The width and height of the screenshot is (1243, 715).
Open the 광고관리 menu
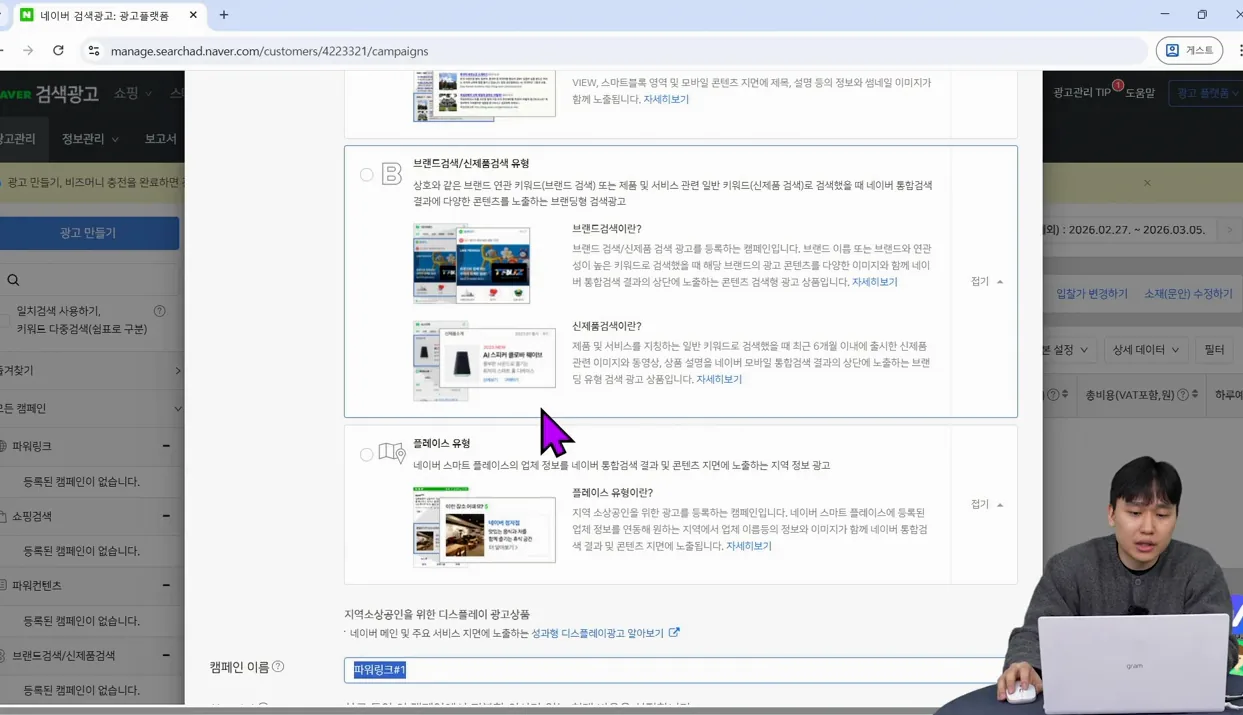[18, 139]
